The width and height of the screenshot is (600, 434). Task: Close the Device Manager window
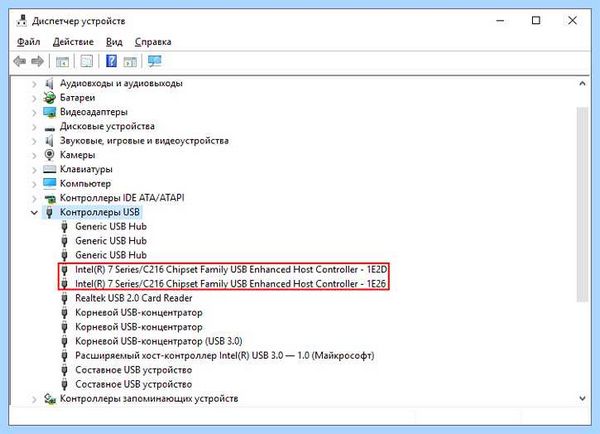click(572, 21)
